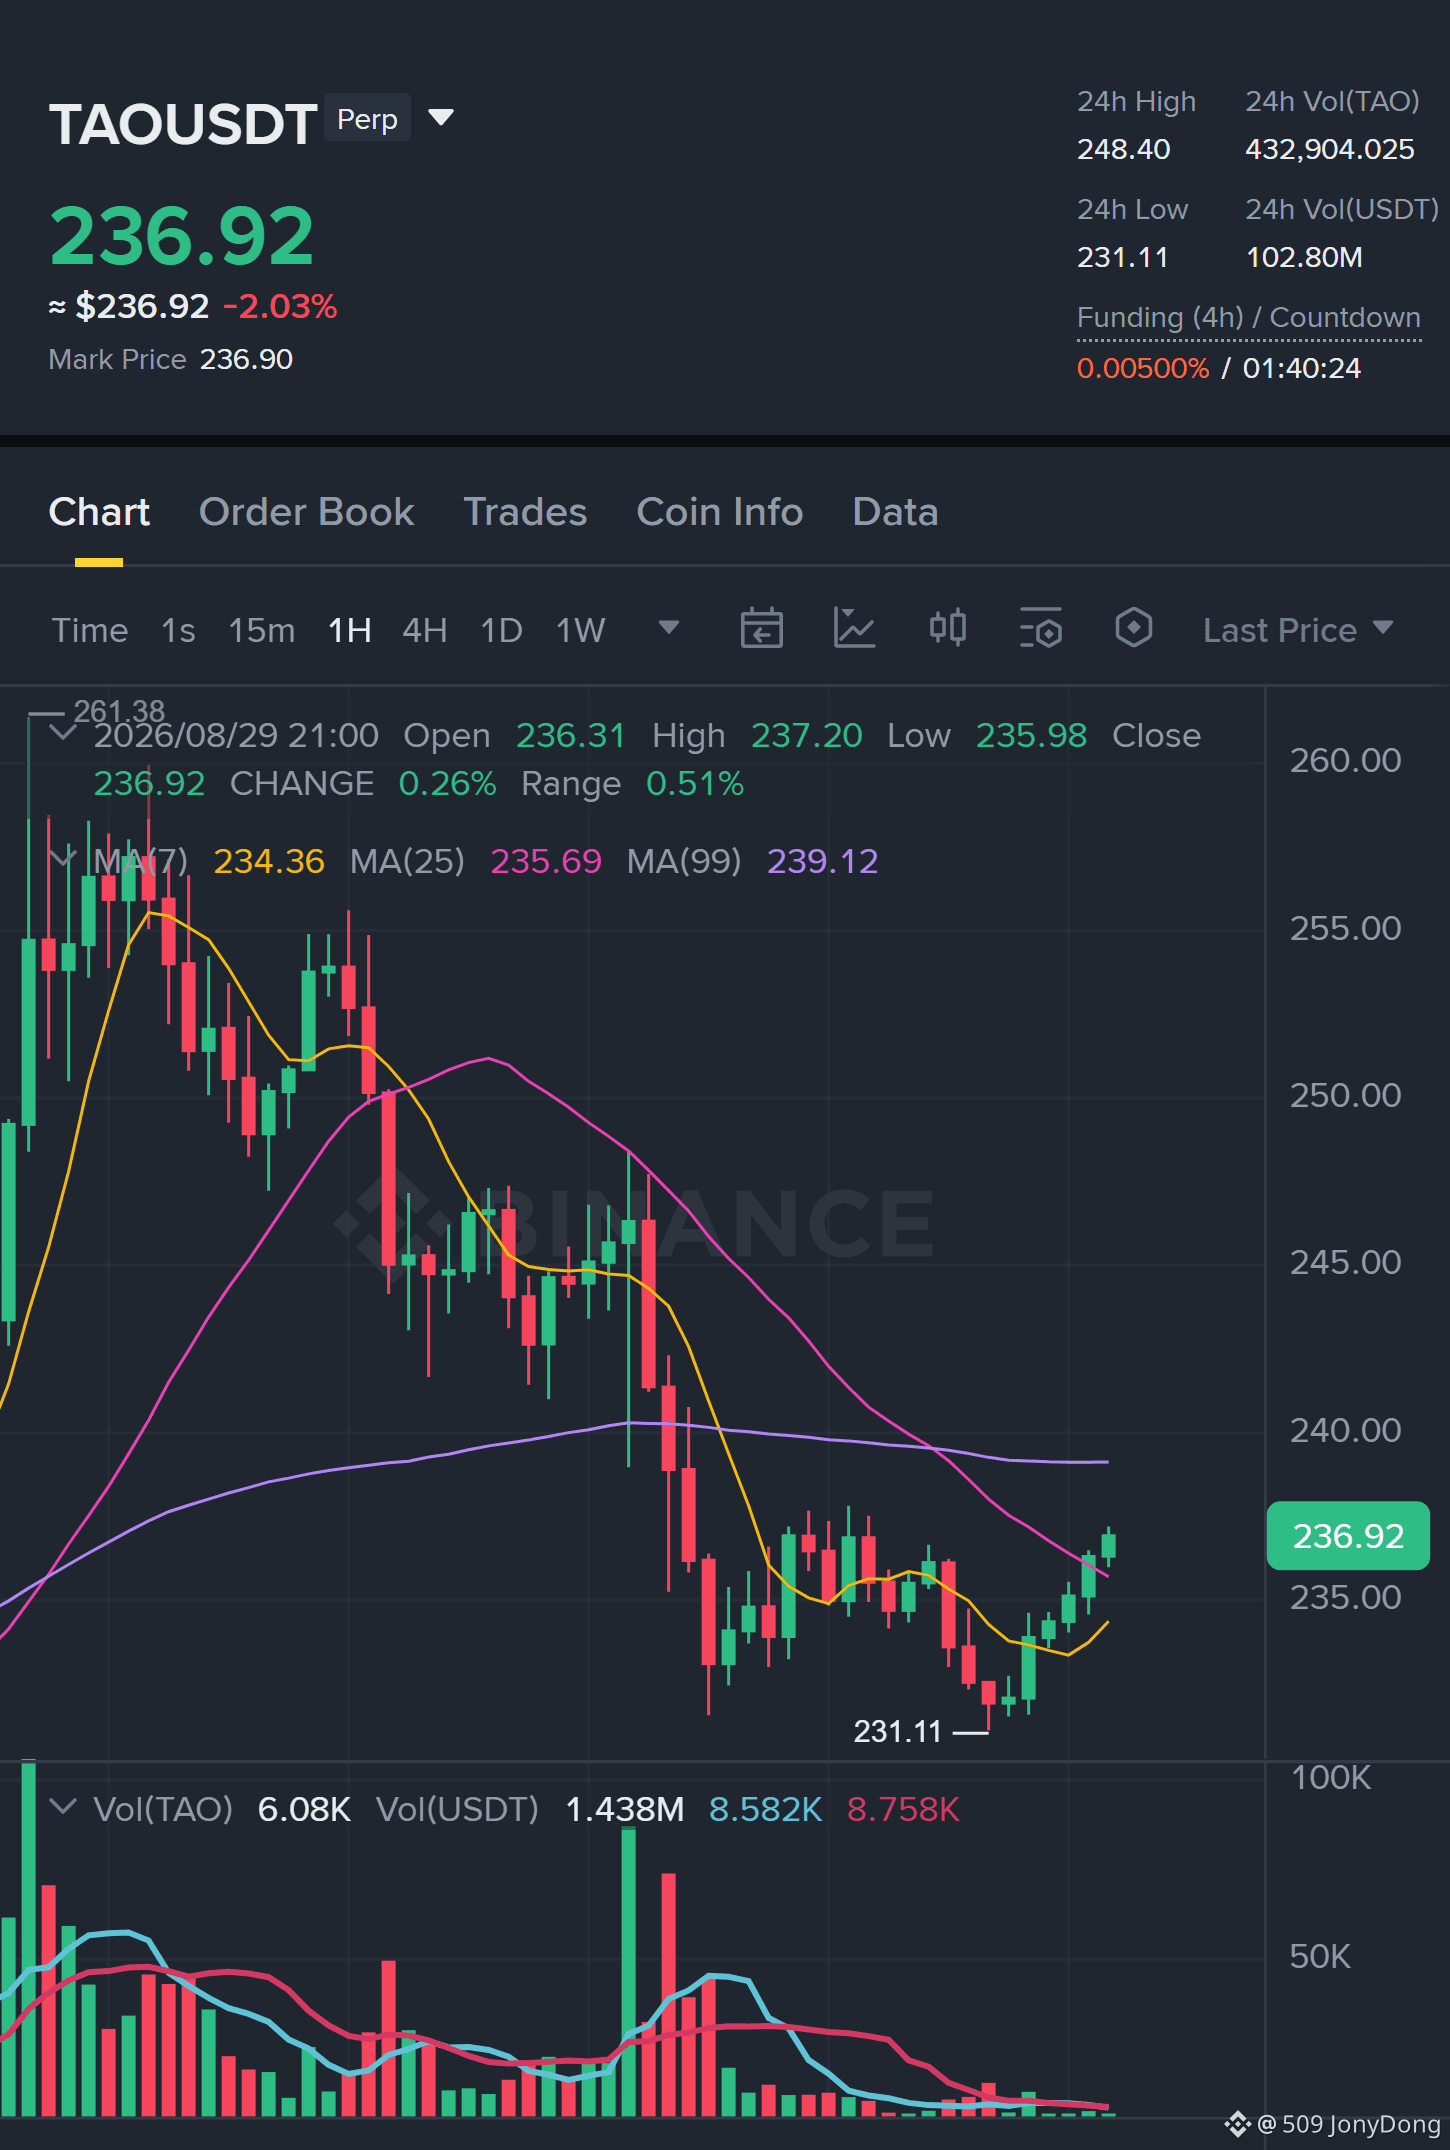Click the hexagon chart tools icon

[x=1133, y=629]
